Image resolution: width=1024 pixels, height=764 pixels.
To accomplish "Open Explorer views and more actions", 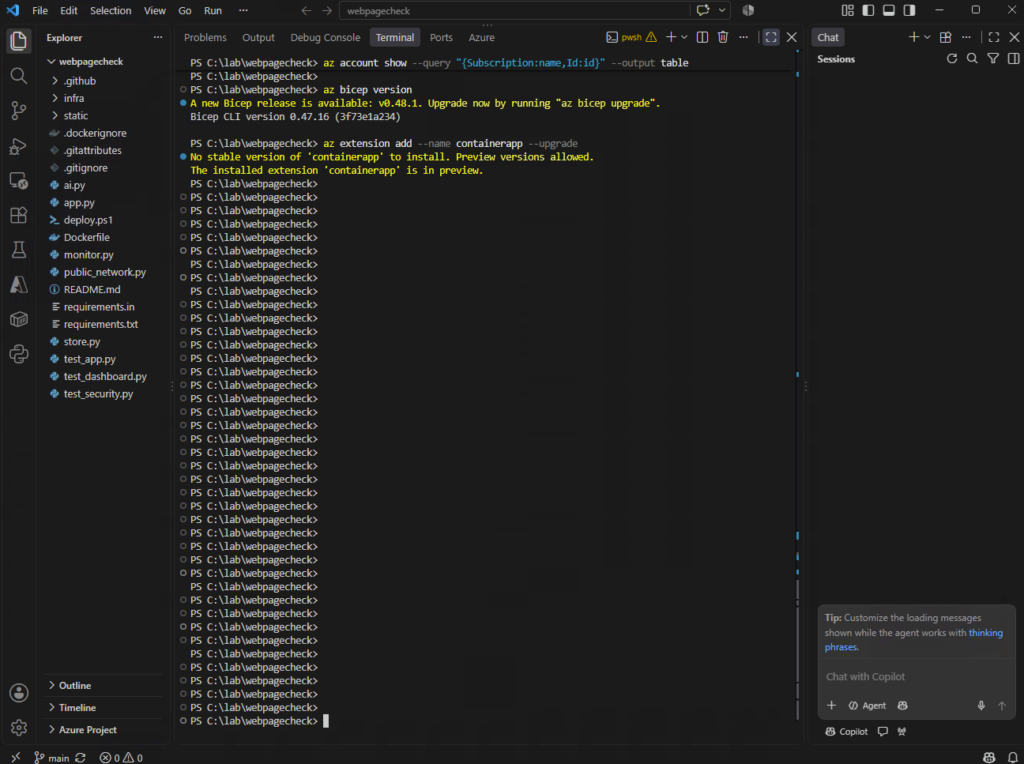I will tap(157, 37).
